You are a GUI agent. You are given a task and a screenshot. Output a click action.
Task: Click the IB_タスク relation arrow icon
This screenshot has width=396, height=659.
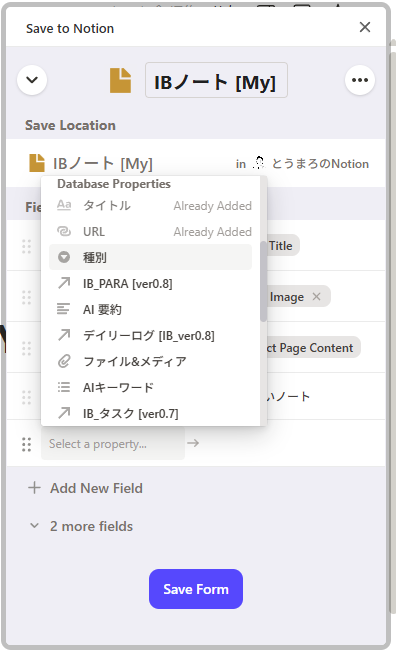point(64,413)
